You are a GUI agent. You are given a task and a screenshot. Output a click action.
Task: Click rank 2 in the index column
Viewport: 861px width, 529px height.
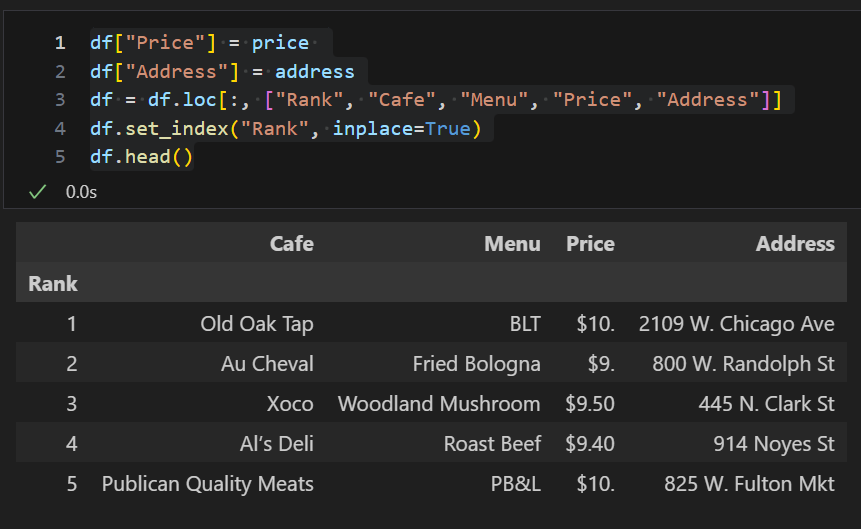71,364
